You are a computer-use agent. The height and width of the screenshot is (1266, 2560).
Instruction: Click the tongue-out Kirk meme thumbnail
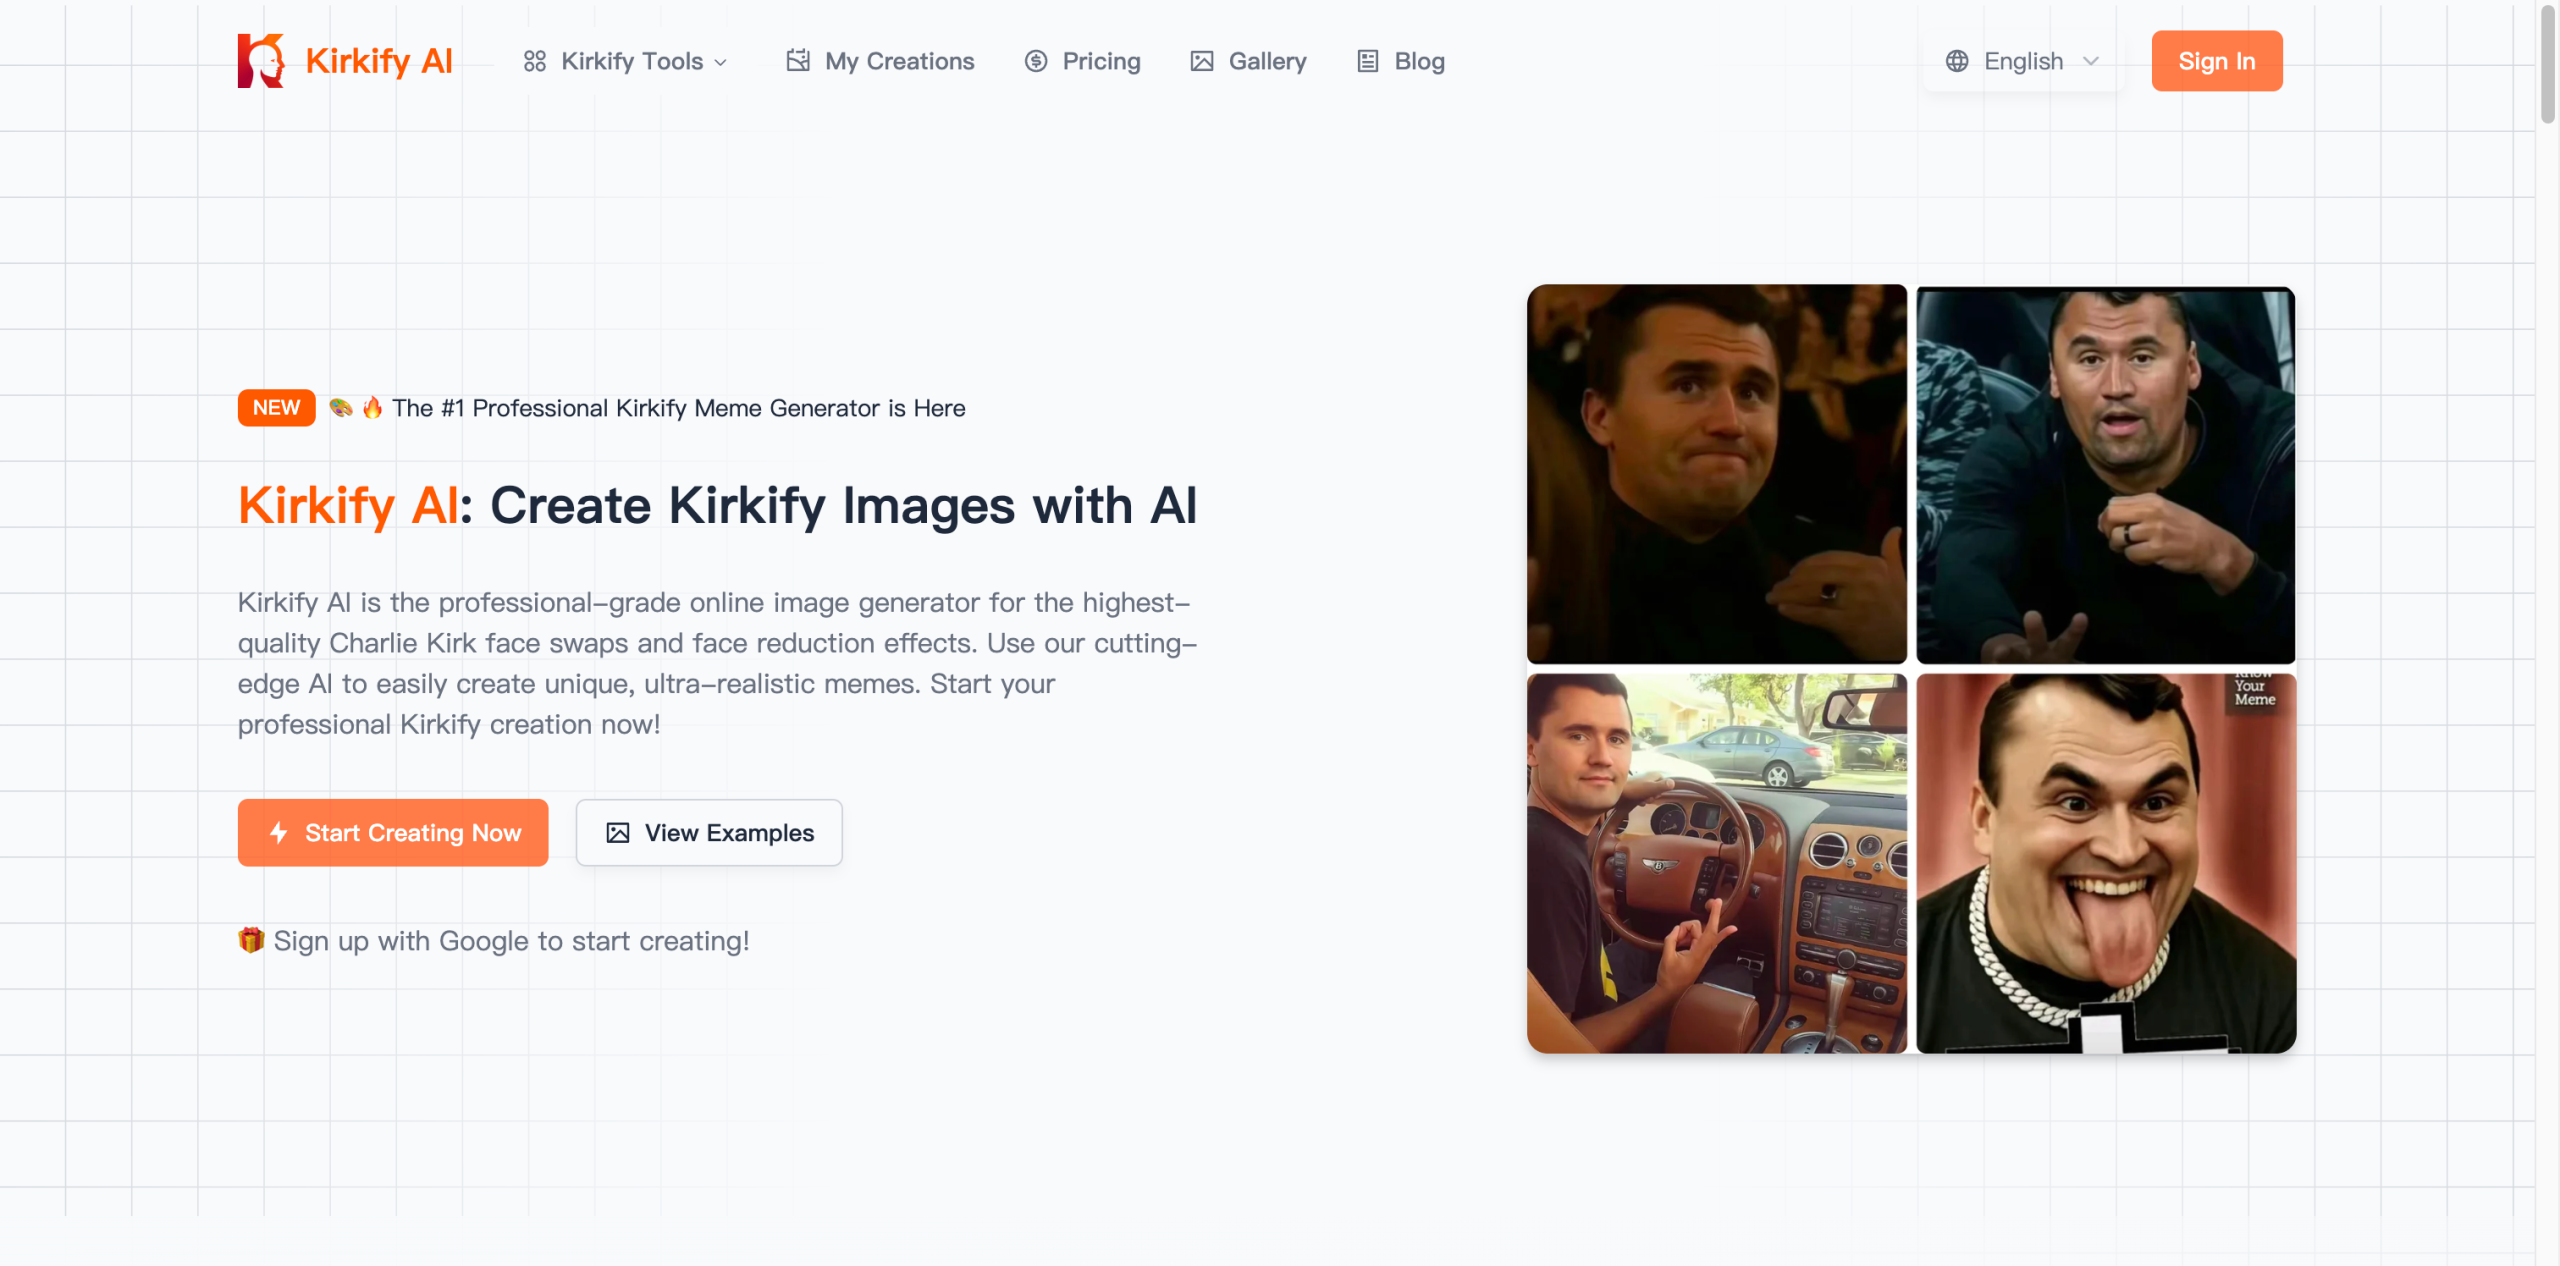pos(2104,864)
